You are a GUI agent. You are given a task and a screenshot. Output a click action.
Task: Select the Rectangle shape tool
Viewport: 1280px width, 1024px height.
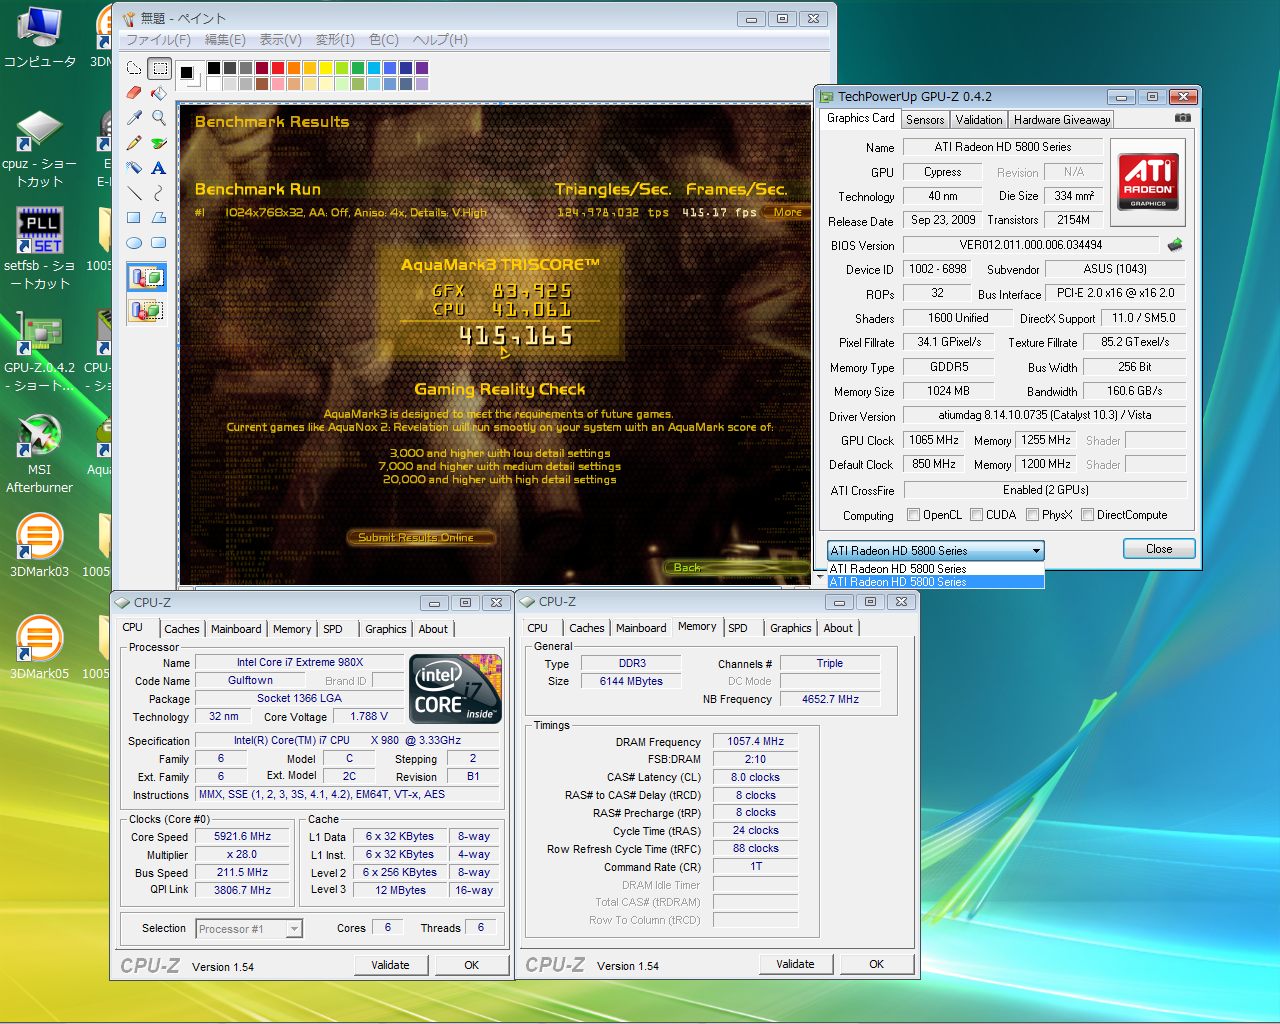pos(134,218)
